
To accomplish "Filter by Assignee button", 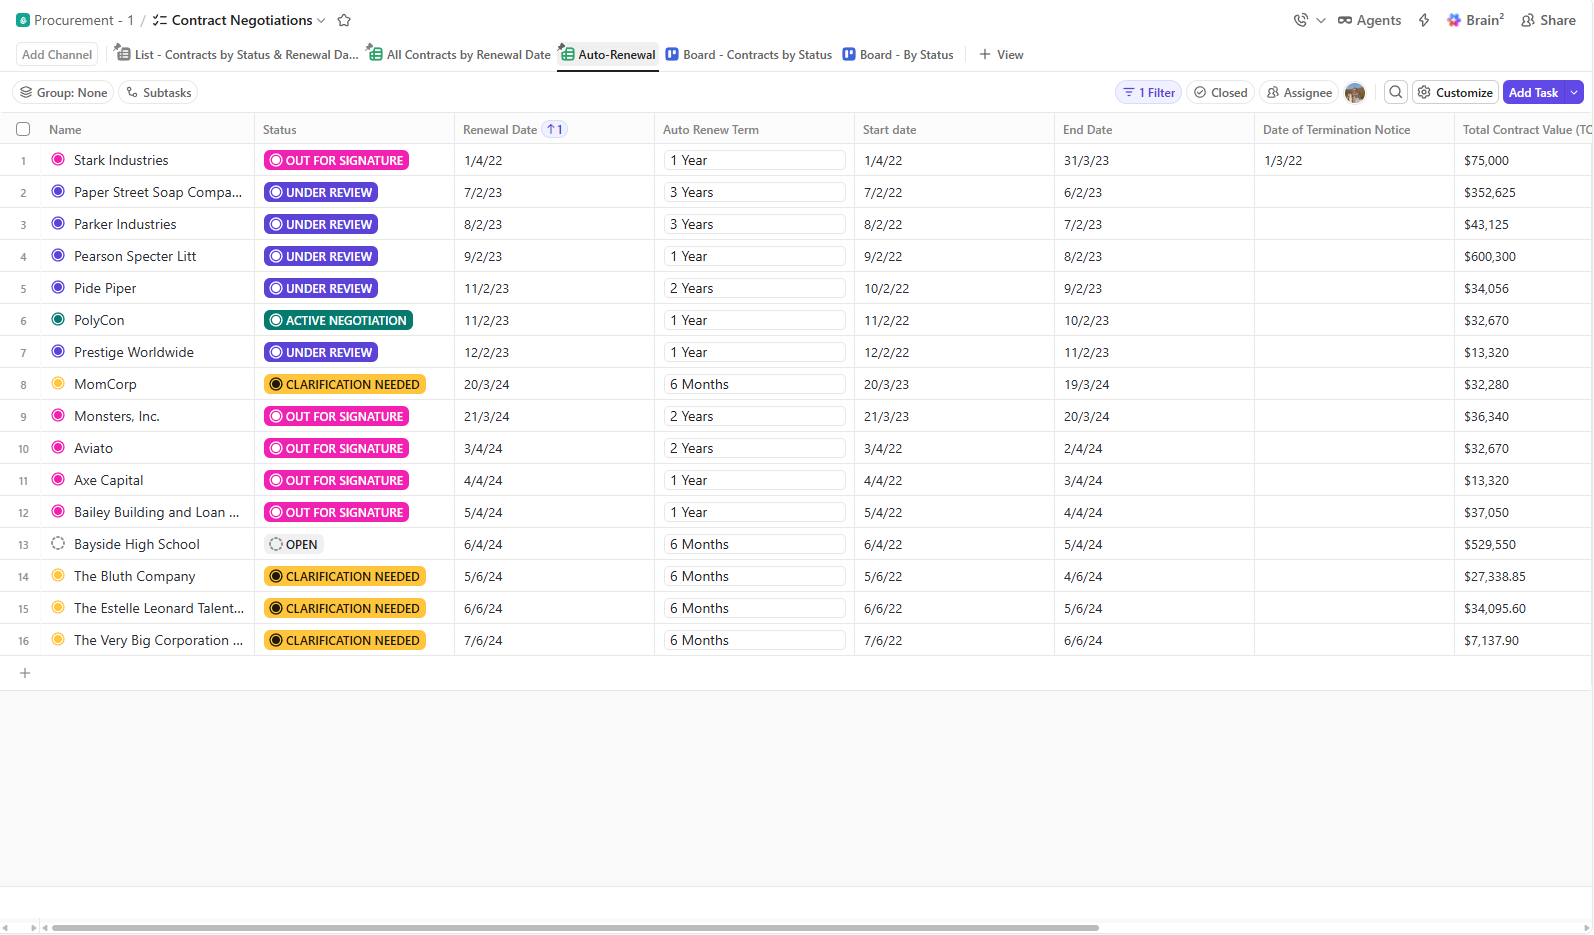I will pos(1299,93).
